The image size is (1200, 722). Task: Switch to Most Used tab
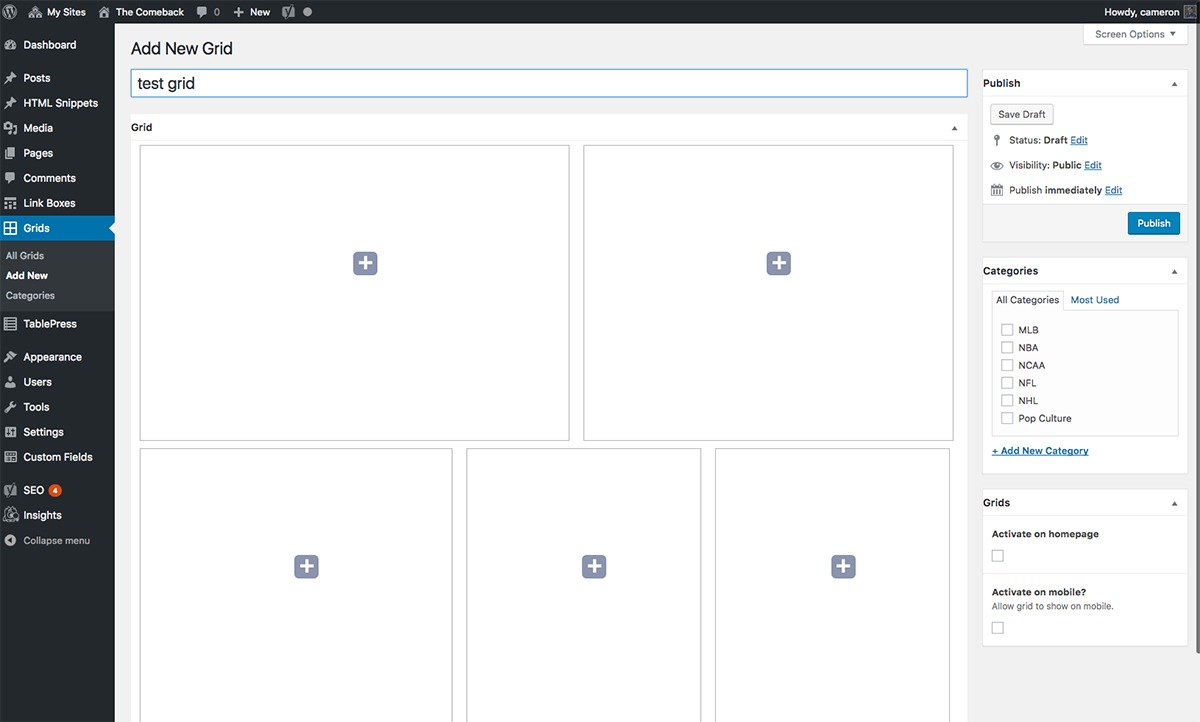pos(1095,300)
